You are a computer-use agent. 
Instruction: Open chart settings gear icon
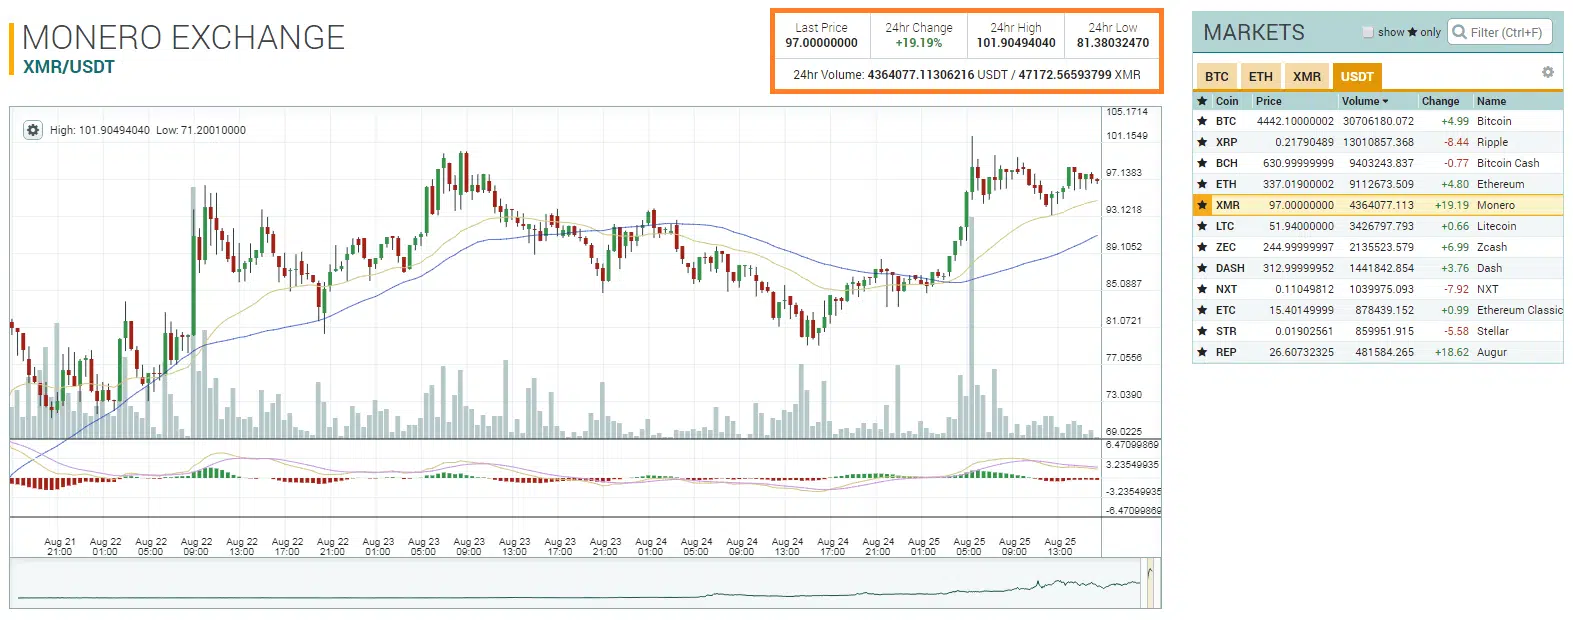point(33,130)
